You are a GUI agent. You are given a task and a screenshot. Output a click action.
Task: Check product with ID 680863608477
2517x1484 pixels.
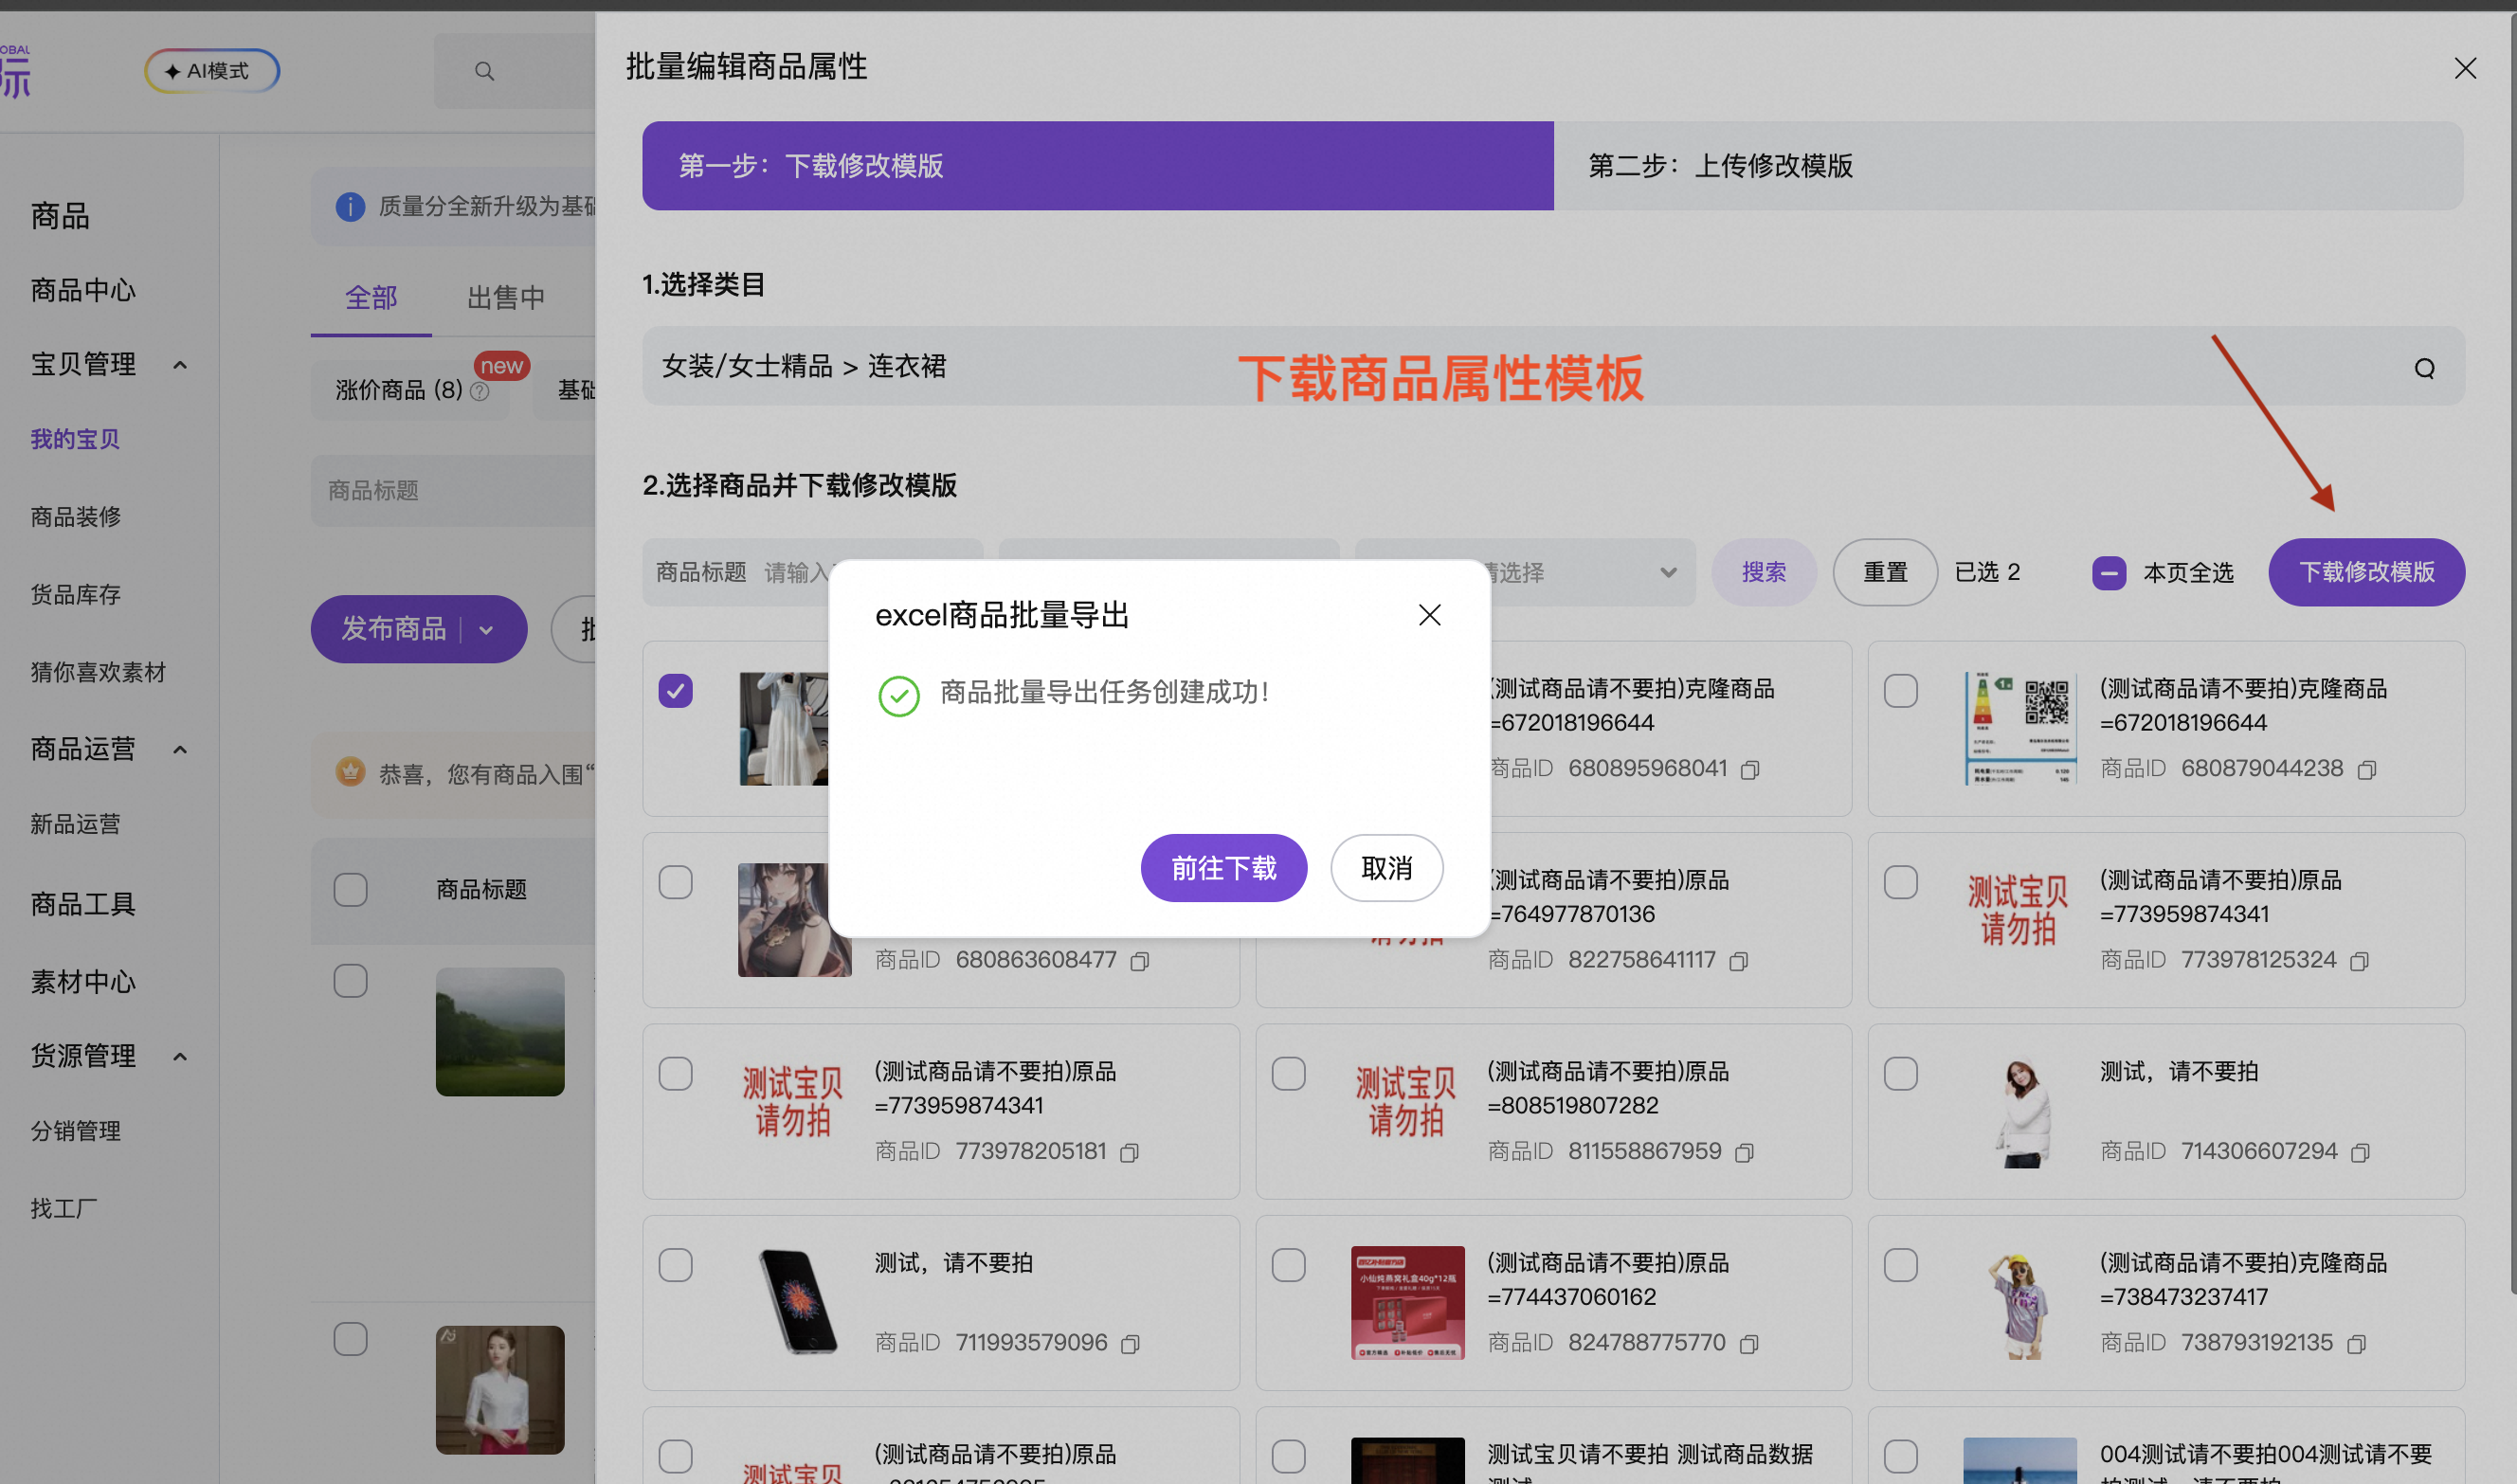tap(675, 882)
